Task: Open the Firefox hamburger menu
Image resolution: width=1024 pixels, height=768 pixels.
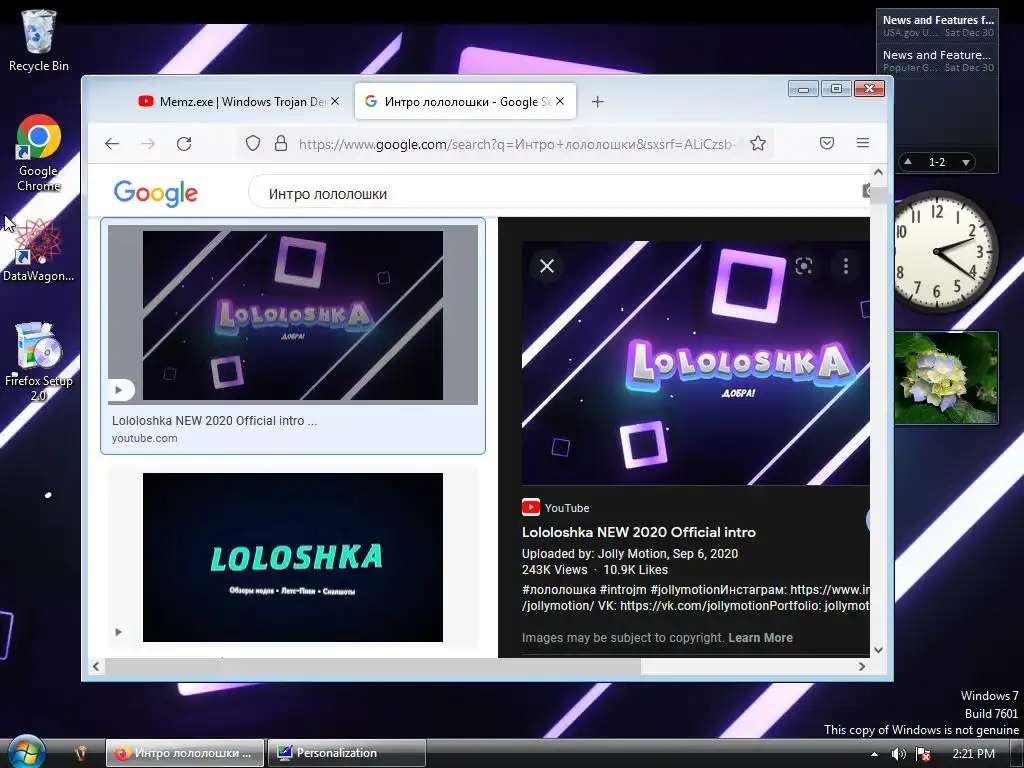Action: coord(863,143)
